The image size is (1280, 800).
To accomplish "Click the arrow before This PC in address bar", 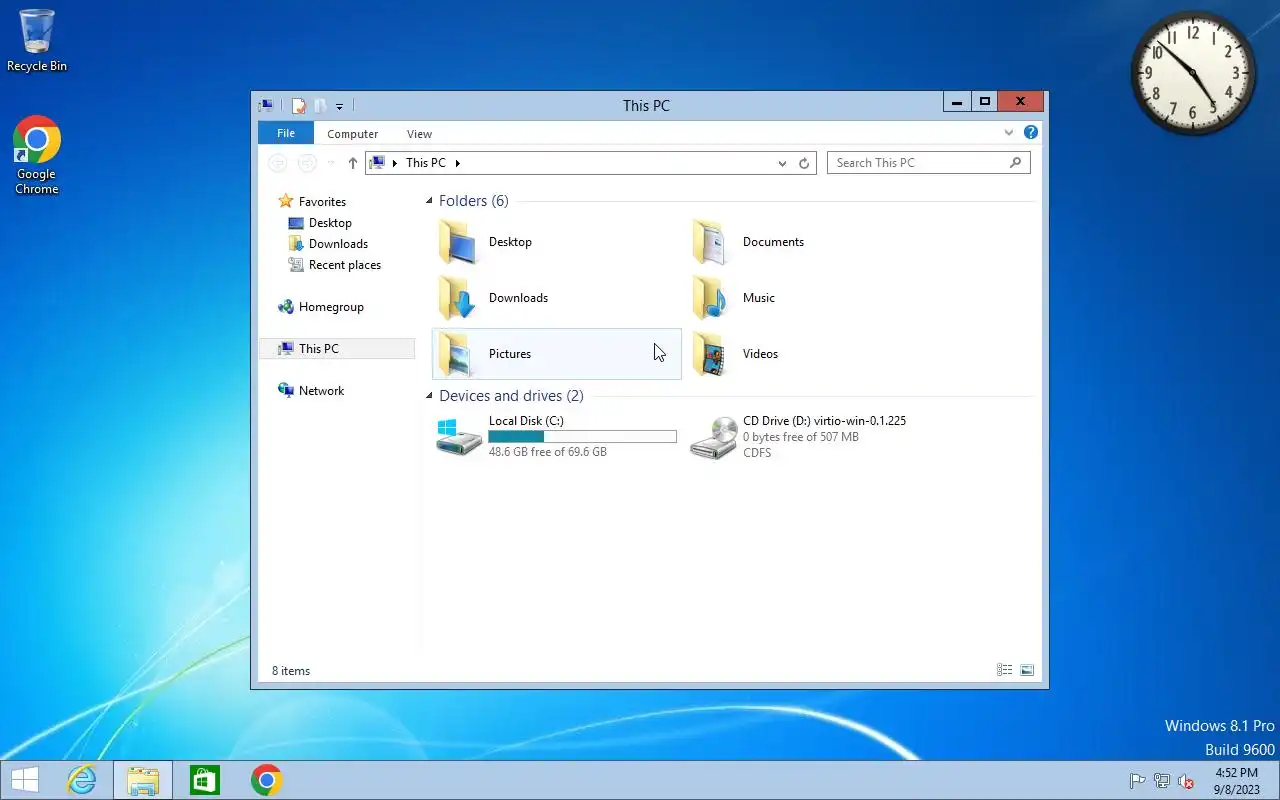I will 395,163.
